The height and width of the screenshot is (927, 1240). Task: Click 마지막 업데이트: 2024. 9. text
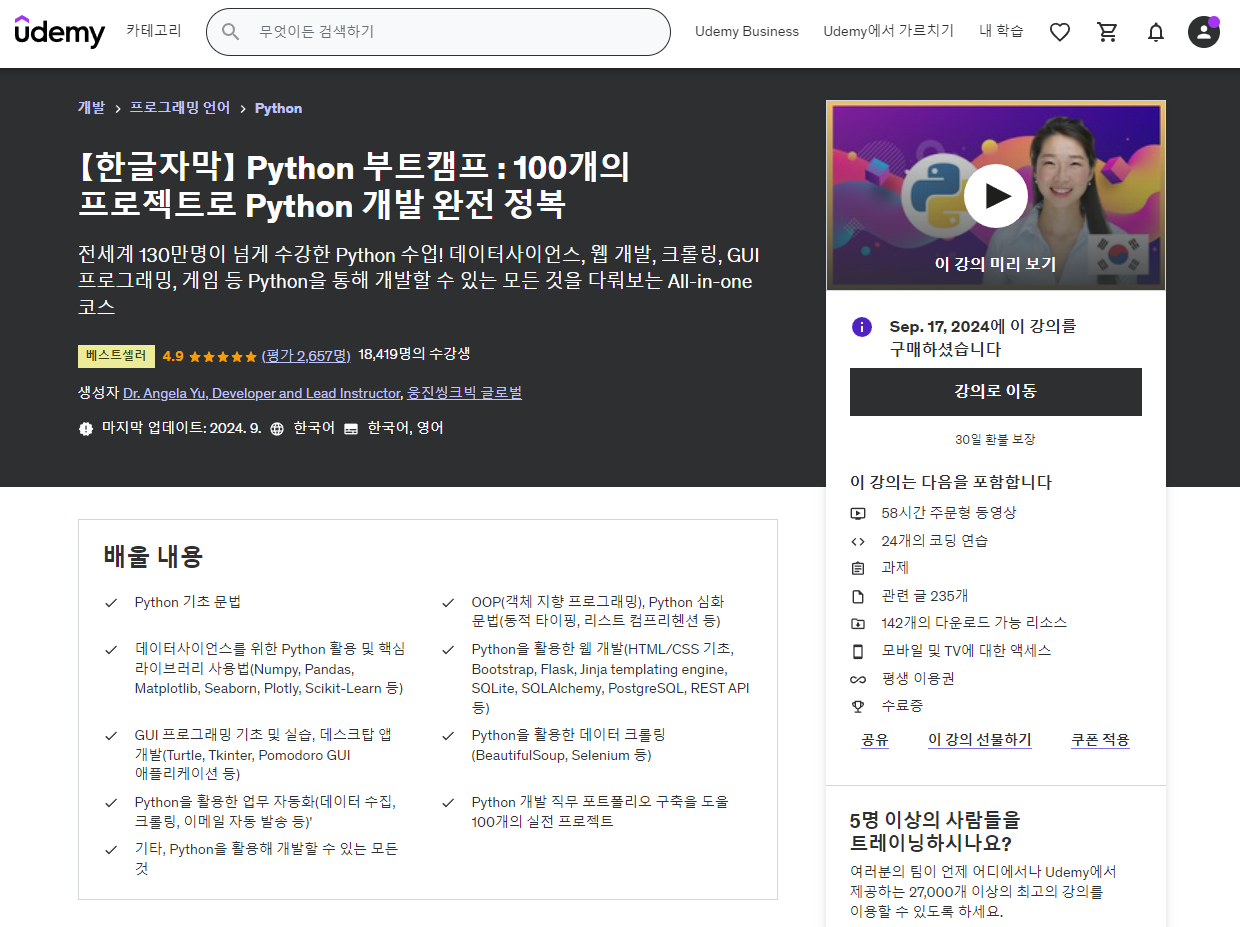(x=182, y=428)
